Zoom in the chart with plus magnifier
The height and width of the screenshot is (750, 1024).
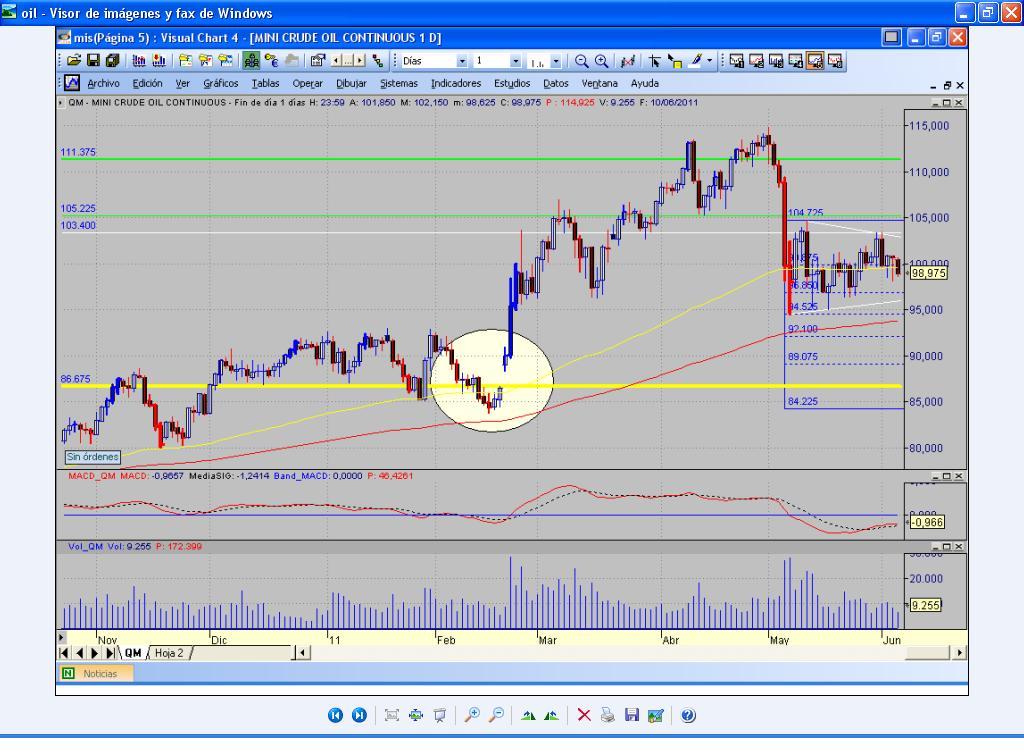[x=601, y=61]
